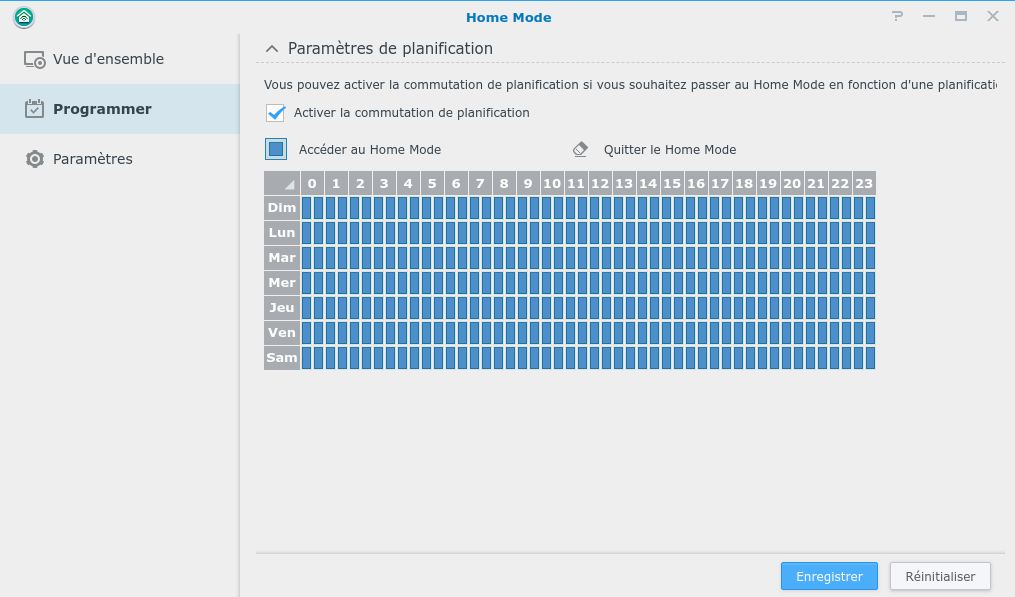Screen dimensions: 1015x597
Task: Maximize the Home Mode window
Action: pos(961,17)
